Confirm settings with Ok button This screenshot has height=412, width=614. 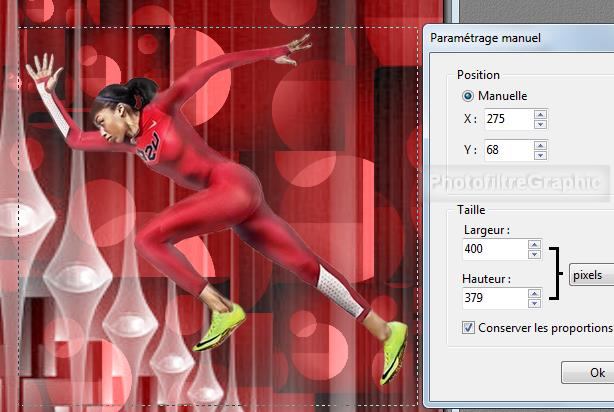[x=587, y=372]
